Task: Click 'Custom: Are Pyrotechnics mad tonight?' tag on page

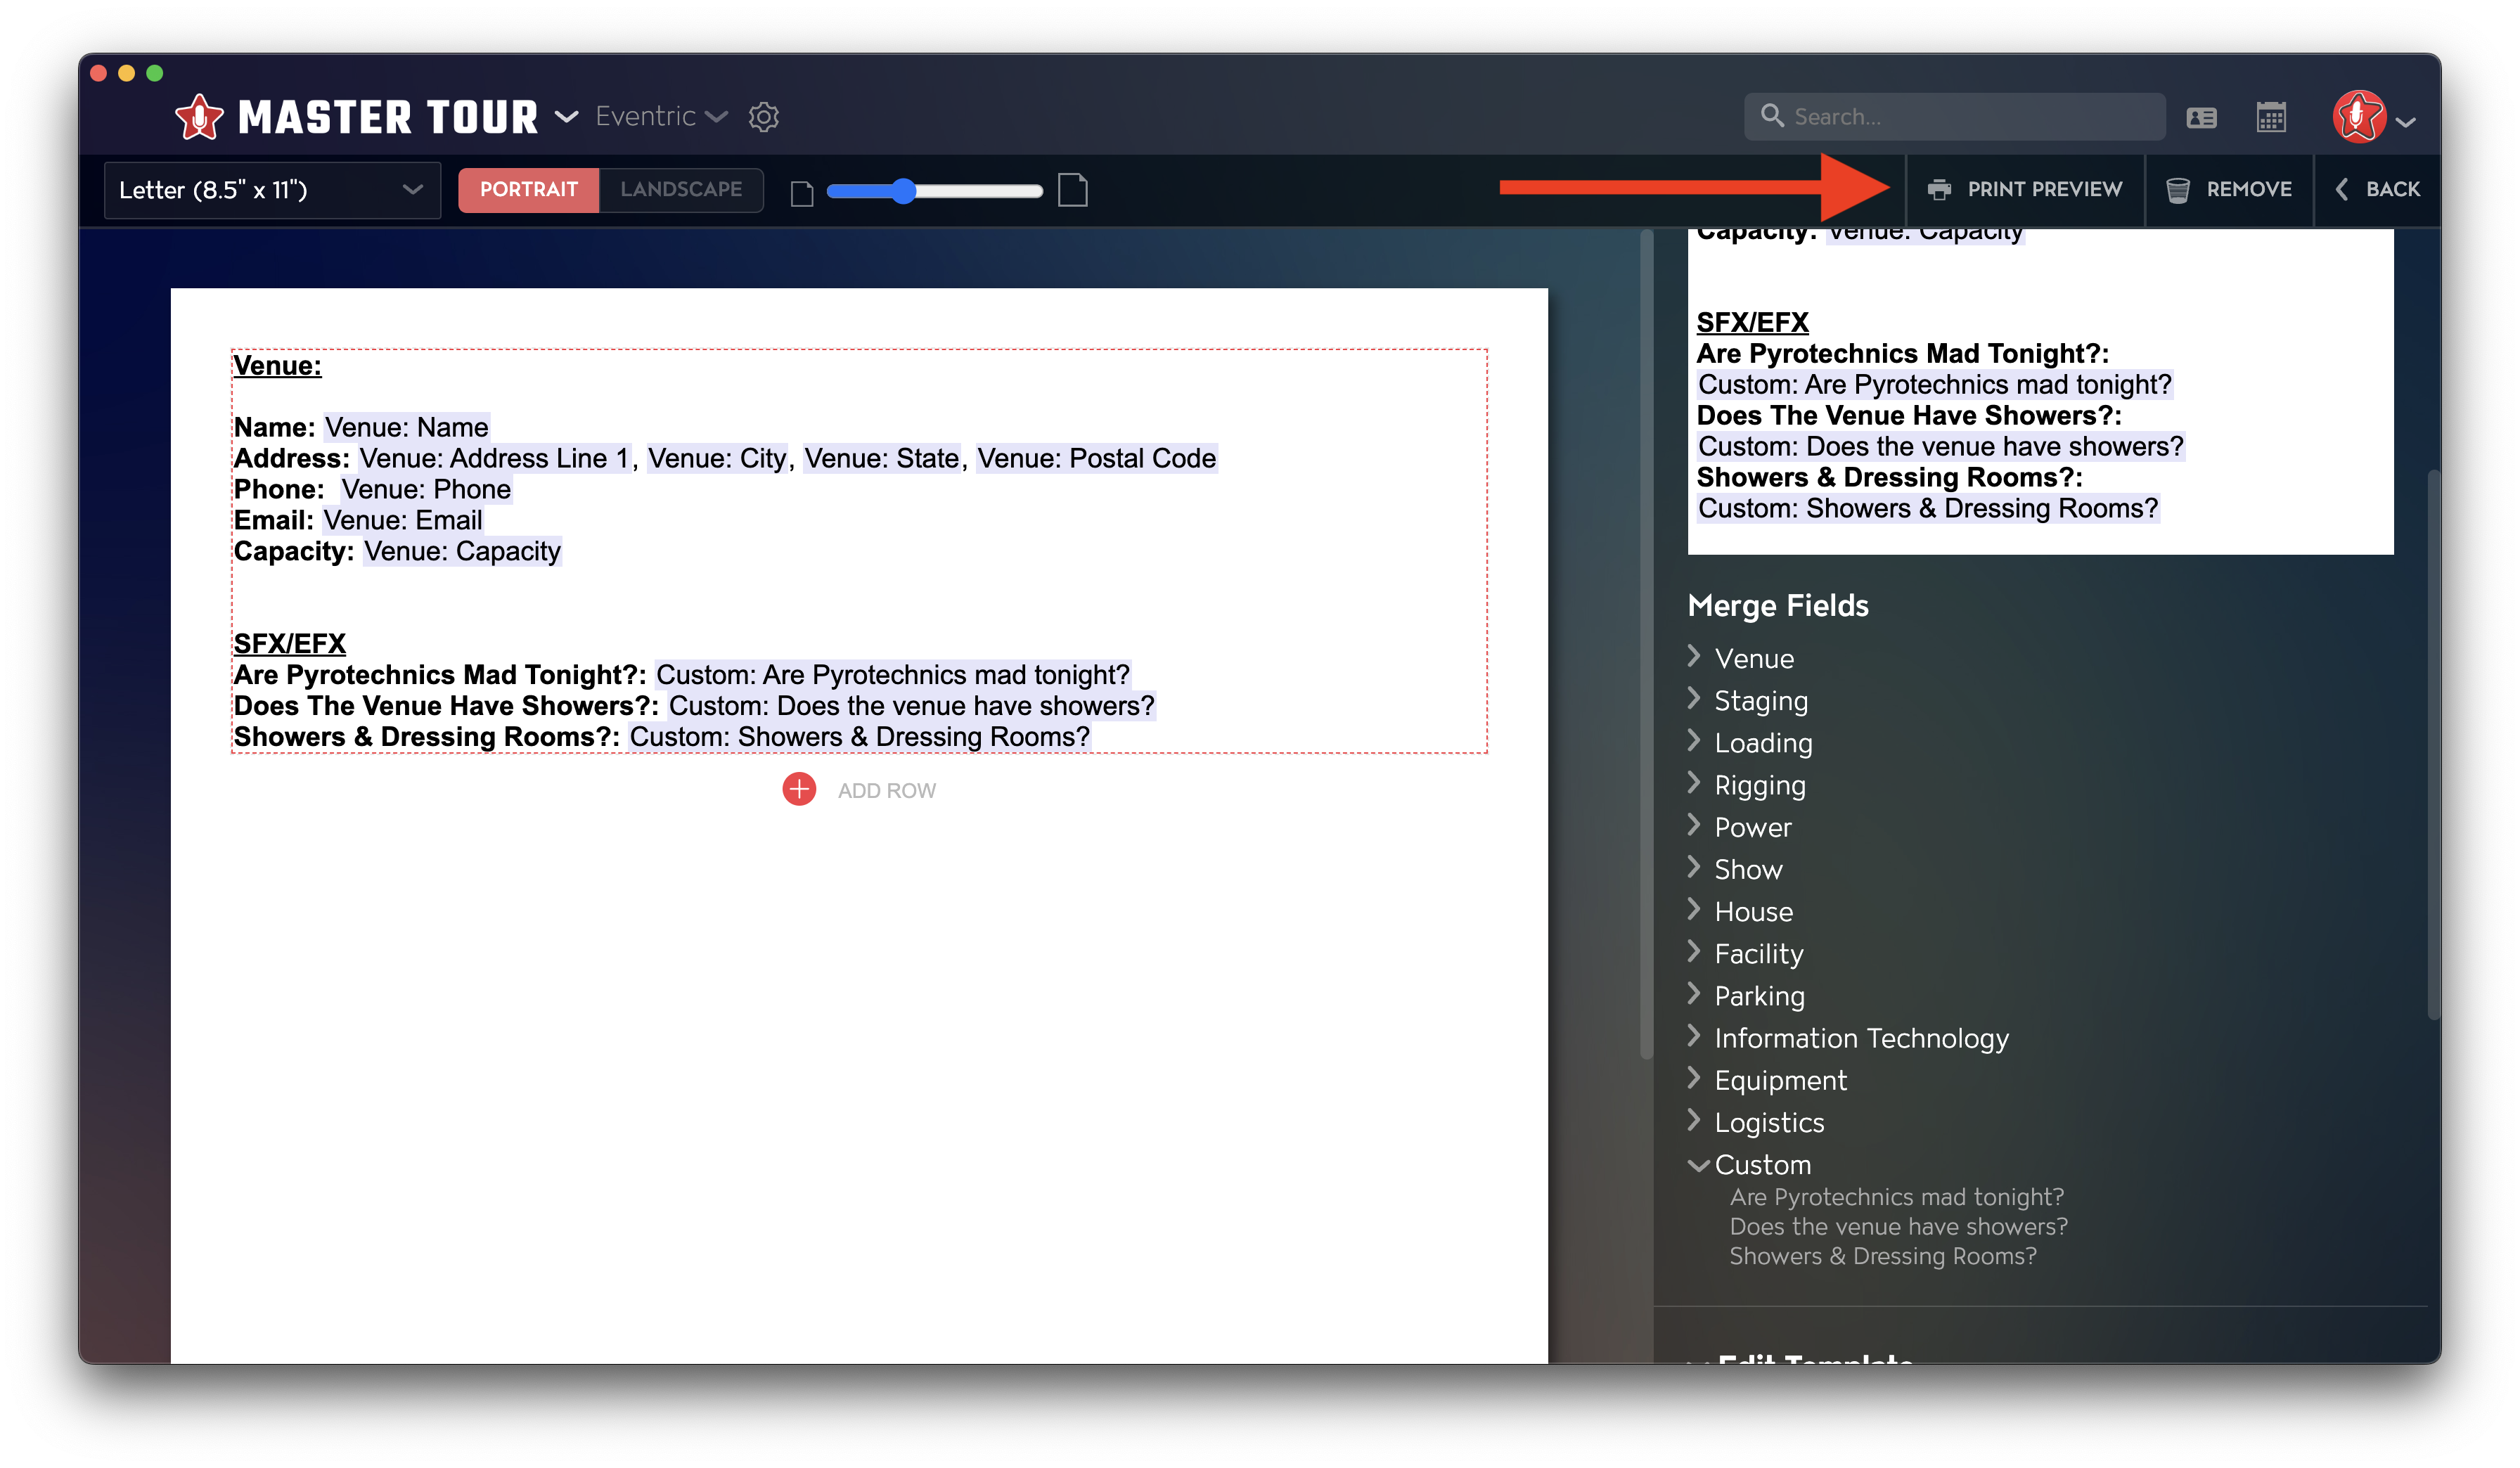Action: 893,674
